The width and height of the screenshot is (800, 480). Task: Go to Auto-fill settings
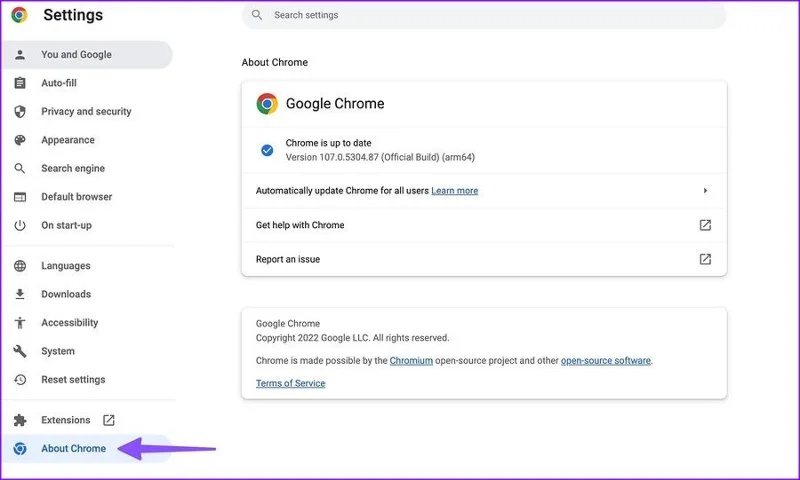coord(87,83)
